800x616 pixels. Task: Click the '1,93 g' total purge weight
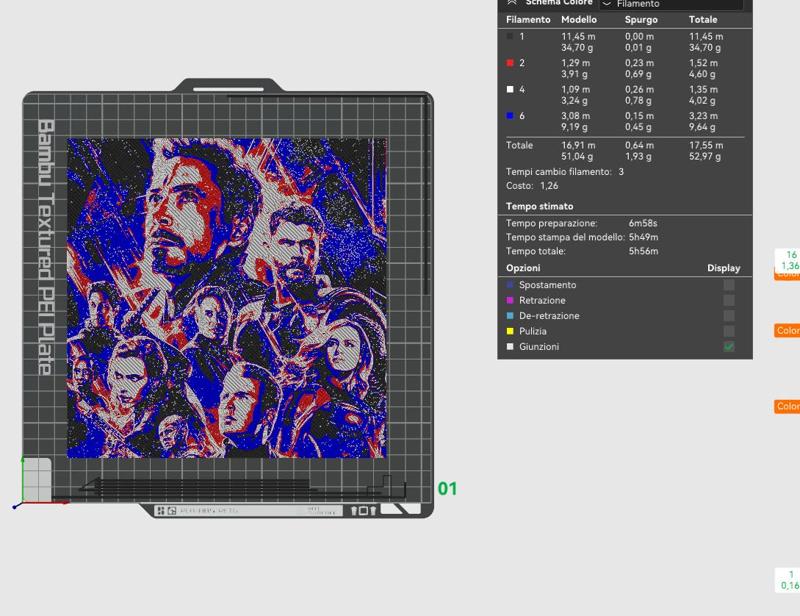click(638, 156)
